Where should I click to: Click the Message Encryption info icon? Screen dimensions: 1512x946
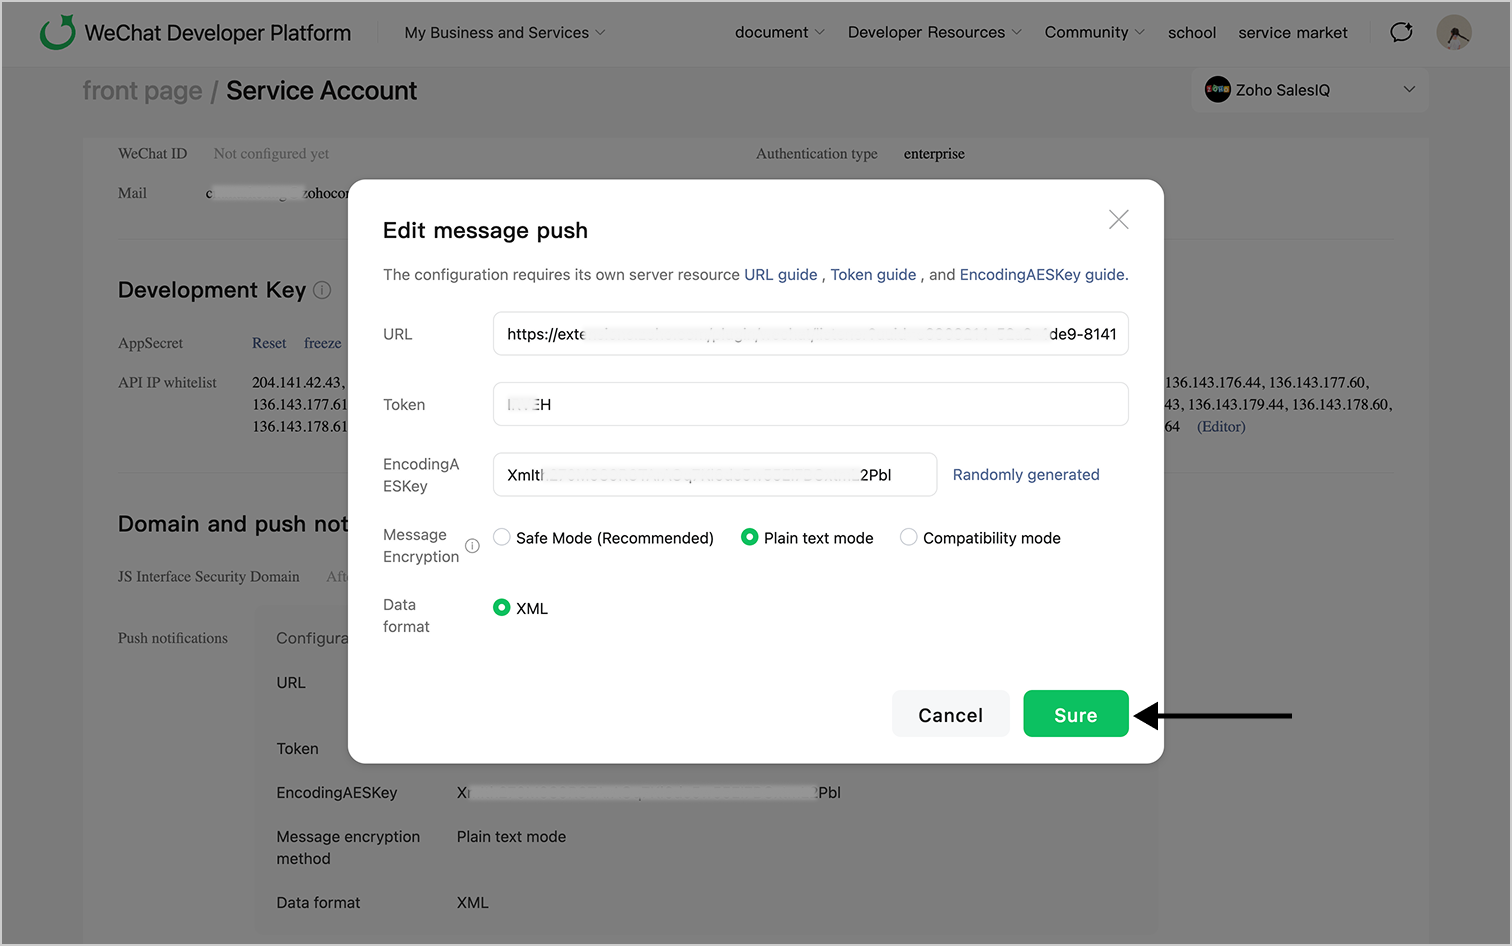click(472, 546)
